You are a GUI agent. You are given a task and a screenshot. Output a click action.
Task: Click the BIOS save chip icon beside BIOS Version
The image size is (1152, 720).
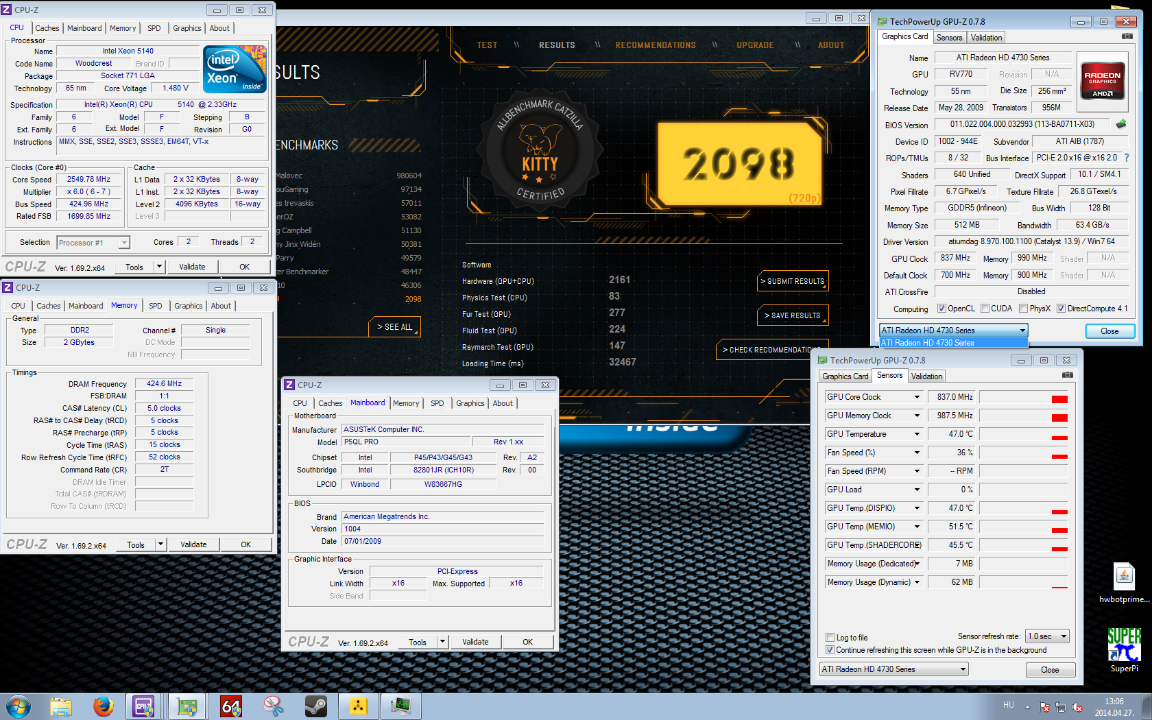pos(1121,124)
